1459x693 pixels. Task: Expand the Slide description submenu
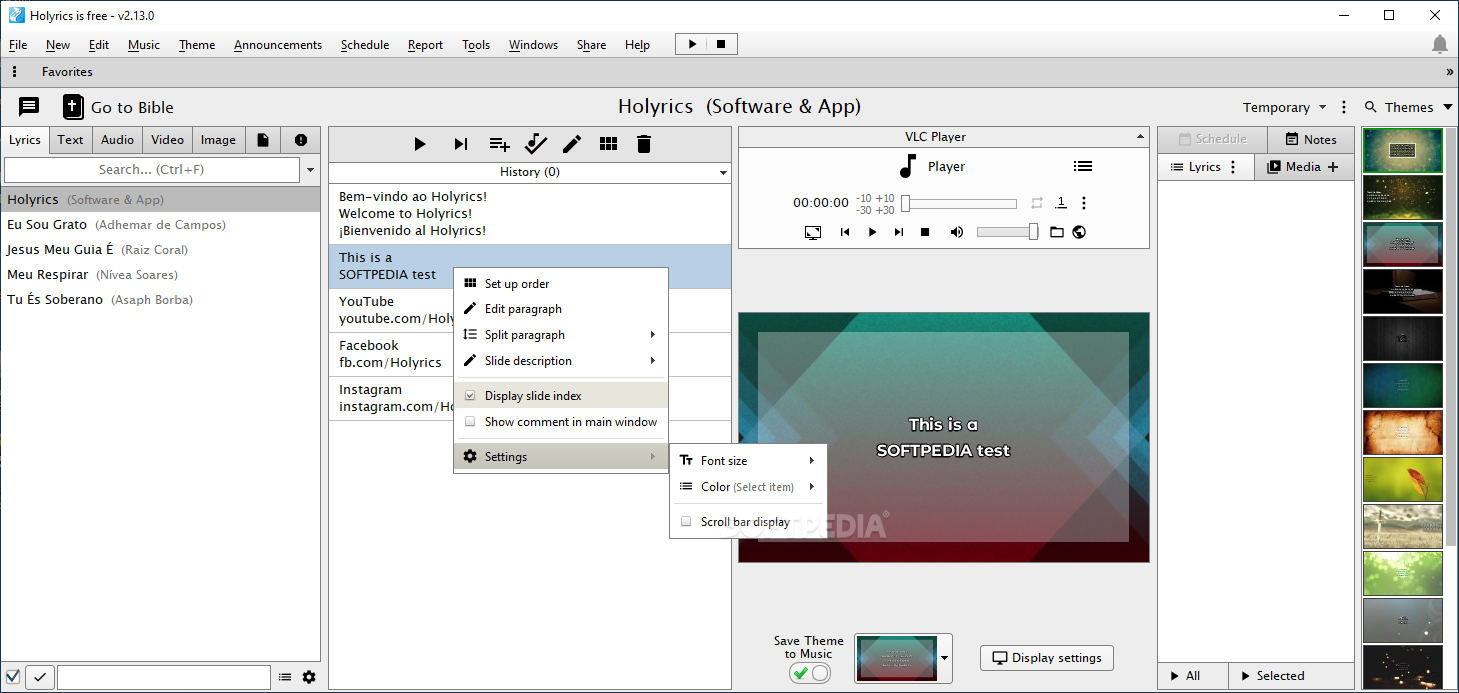561,360
